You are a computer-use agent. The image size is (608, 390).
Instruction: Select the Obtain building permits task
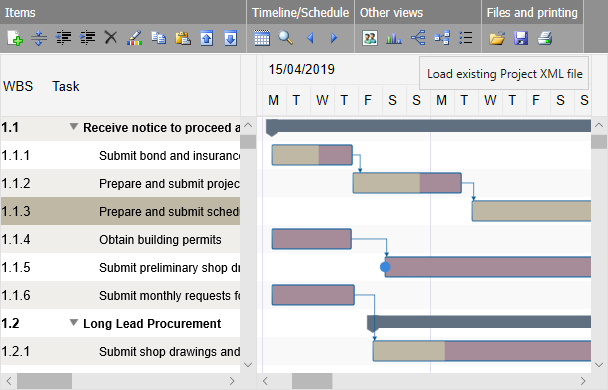120,239
